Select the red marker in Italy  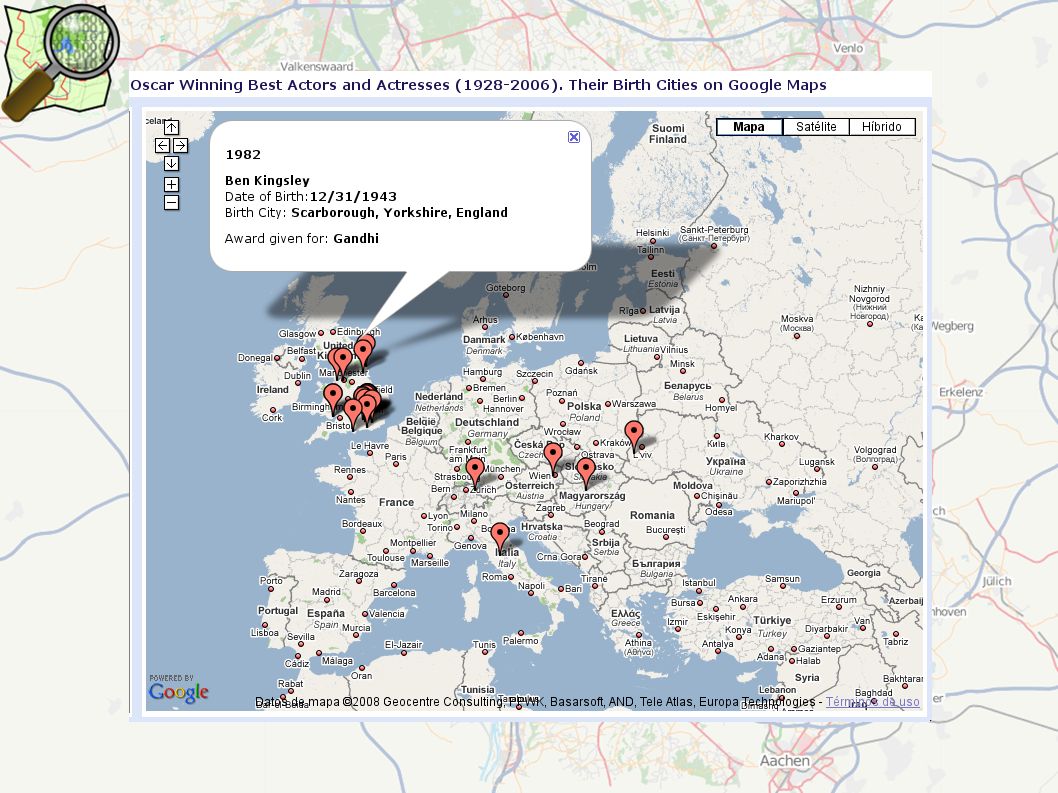[500, 537]
